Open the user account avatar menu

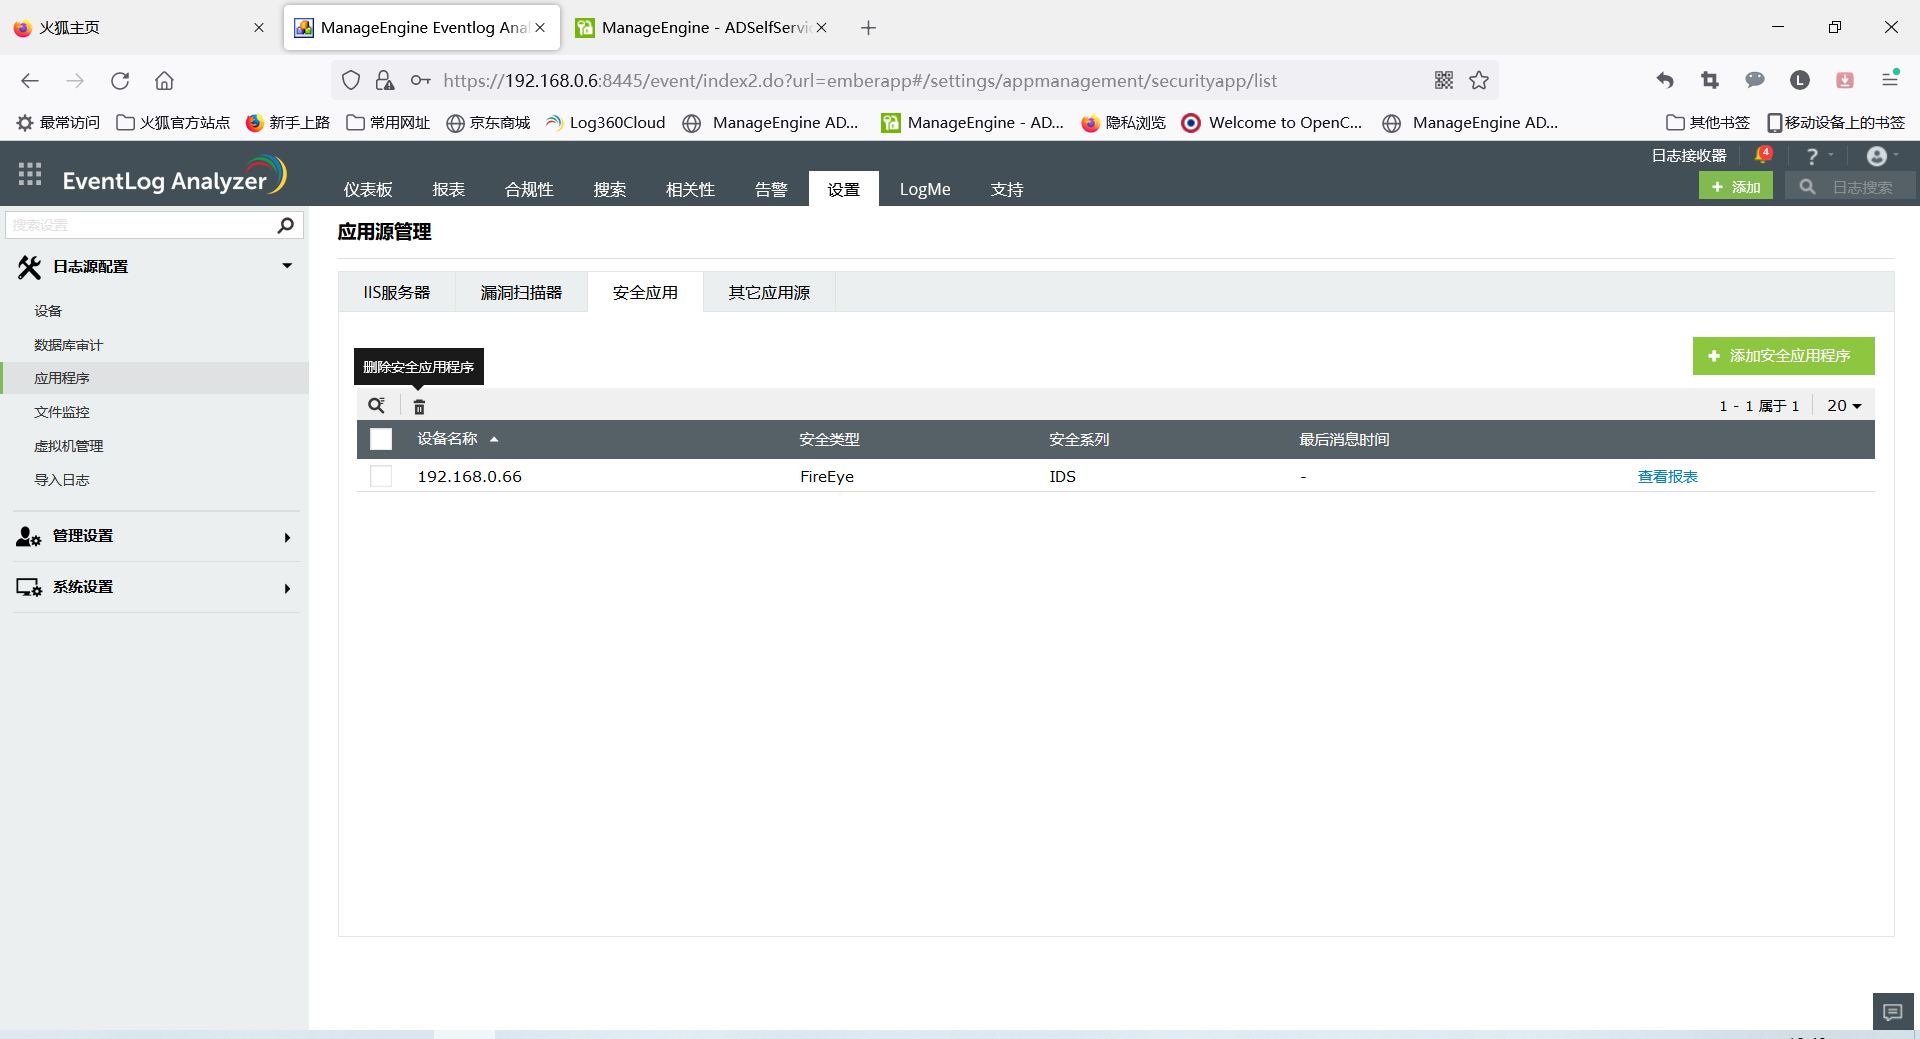pos(1877,156)
